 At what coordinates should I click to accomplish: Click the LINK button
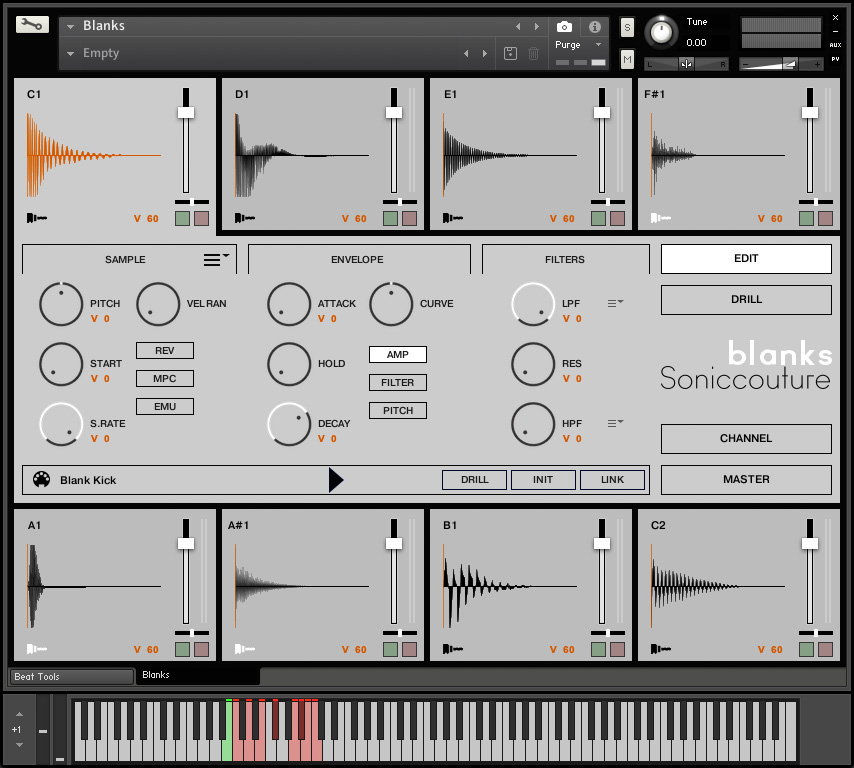pyautogui.click(x=612, y=480)
